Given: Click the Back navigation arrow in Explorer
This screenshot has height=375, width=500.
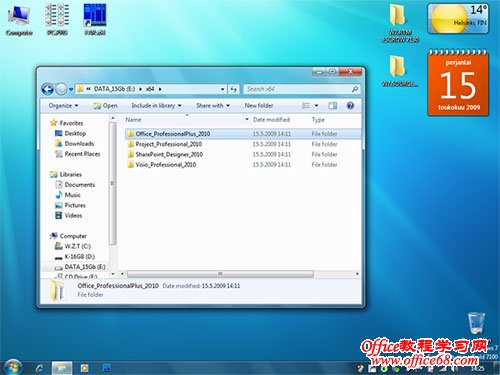Looking at the screenshot, I should point(48,89).
